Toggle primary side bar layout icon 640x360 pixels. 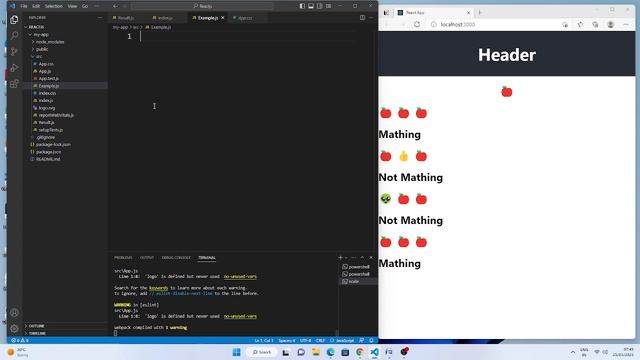[302, 6]
